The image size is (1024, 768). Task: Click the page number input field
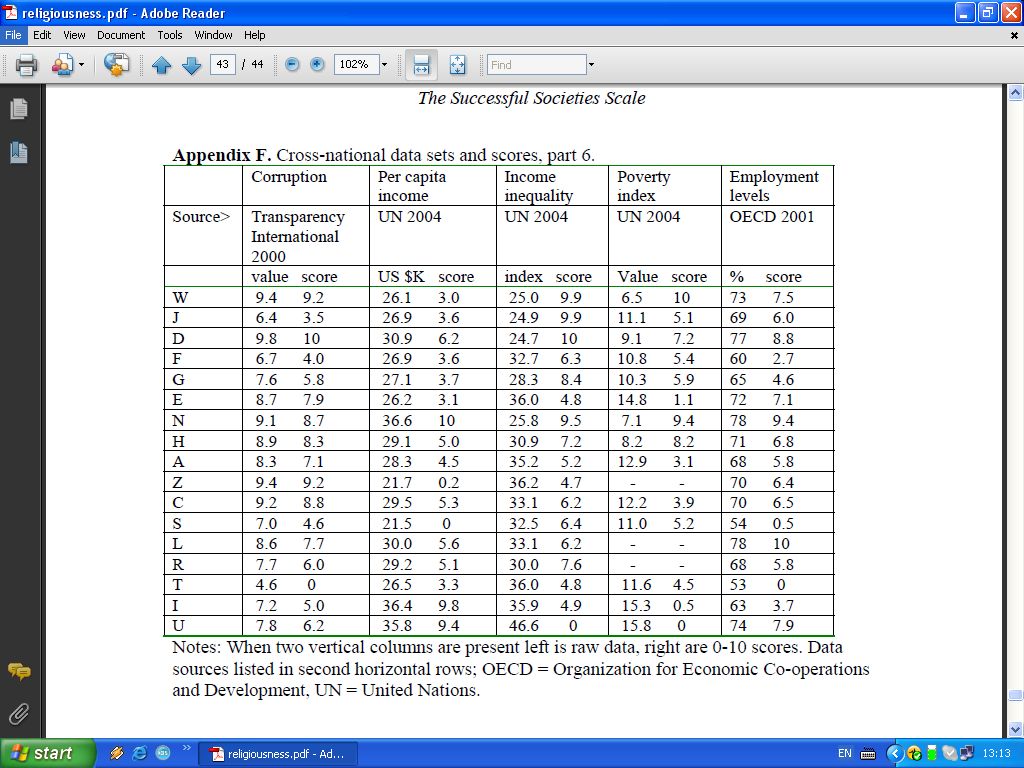click(x=222, y=65)
